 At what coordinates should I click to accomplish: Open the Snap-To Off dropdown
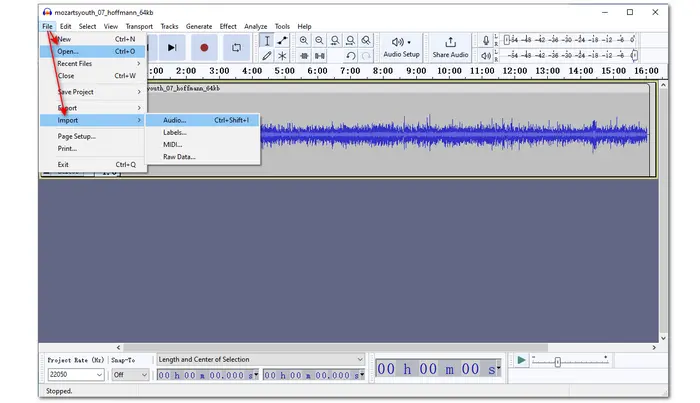[130, 374]
